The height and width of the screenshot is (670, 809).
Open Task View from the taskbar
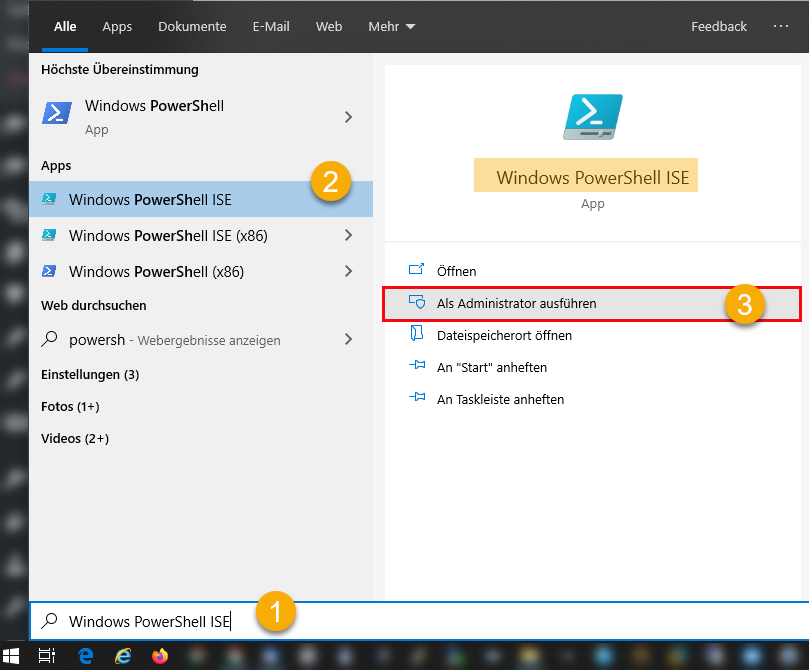[47, 656]
